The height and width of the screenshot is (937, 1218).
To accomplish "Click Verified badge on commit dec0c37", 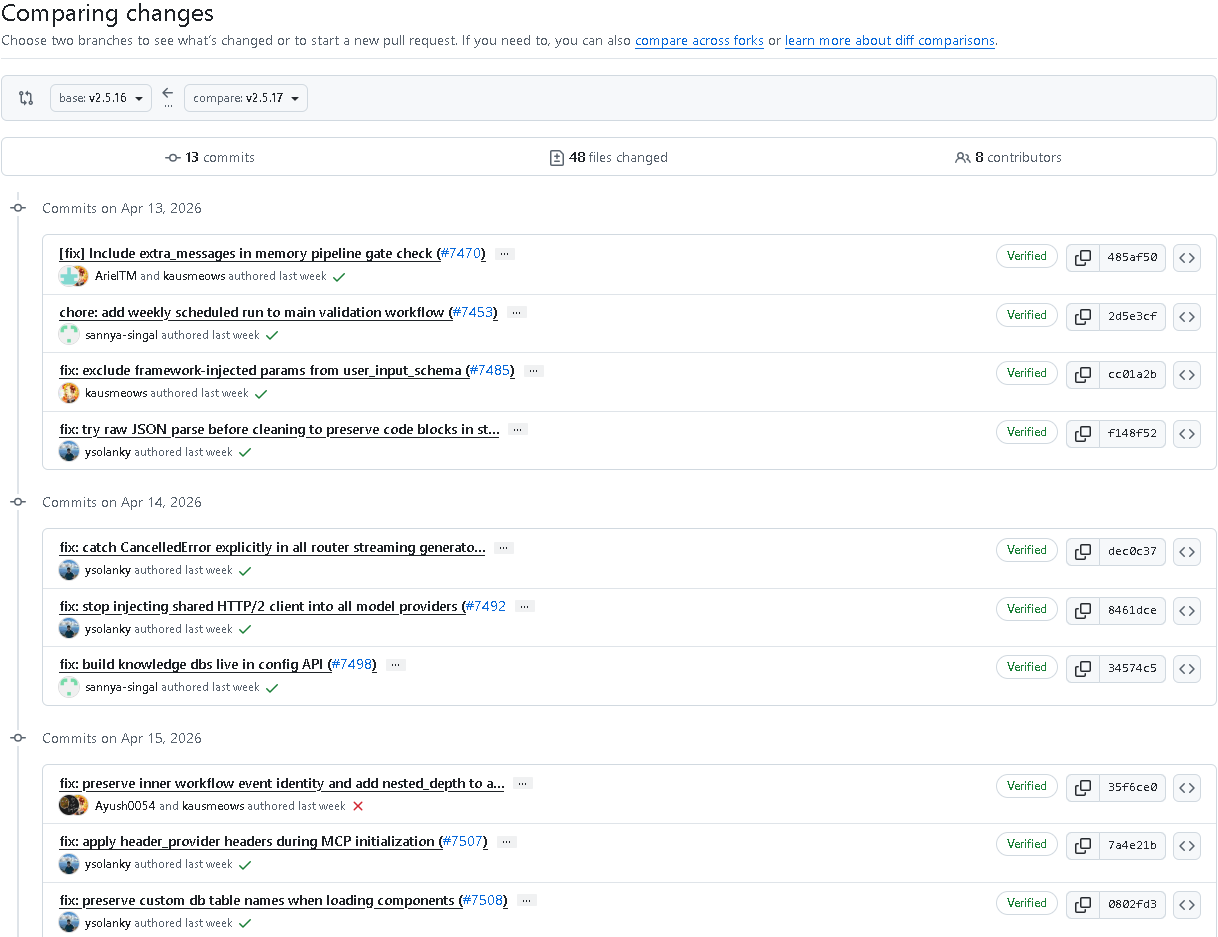I will coord(1026,550).
